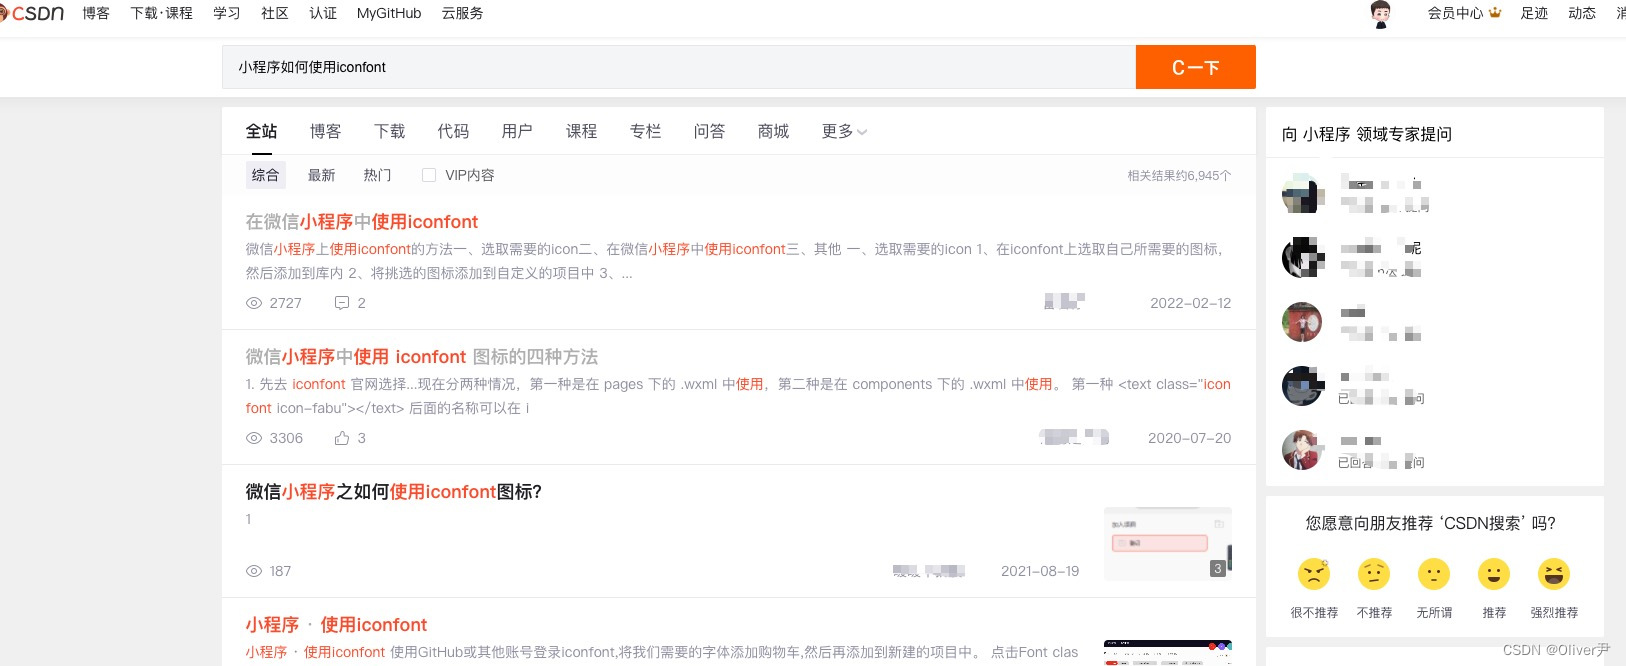Switch to the 商城 tab

pos(774,131)
